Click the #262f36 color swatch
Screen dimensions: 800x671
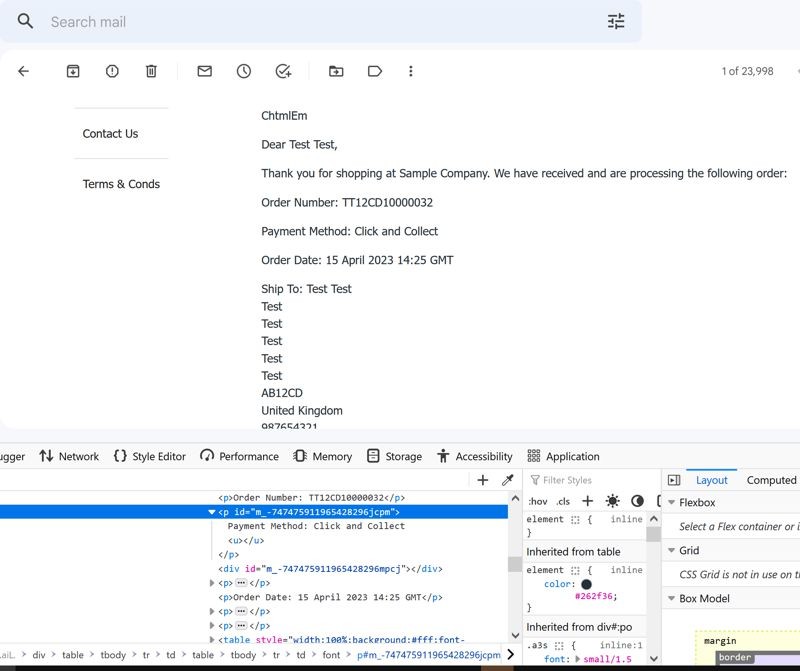pyautogui.click(x=586, y=584)
